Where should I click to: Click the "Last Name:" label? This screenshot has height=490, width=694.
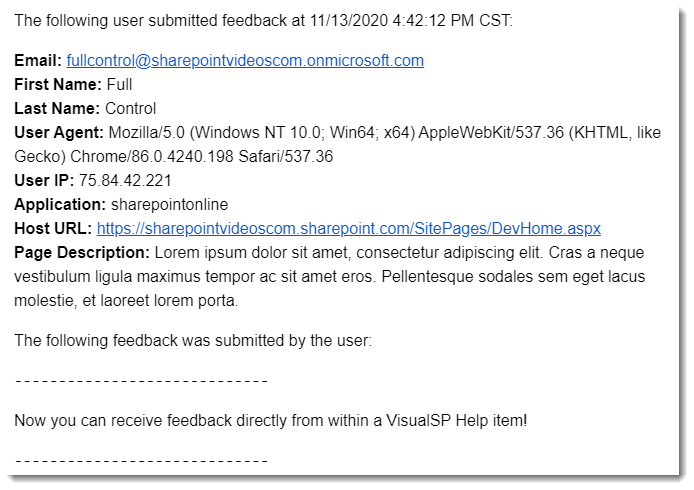click(x=56, y=109)
